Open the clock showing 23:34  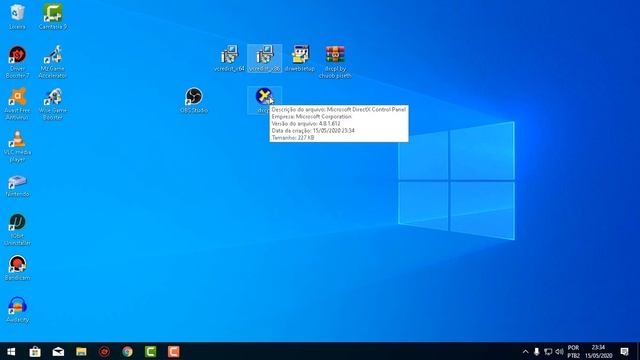tap(598, 351)
